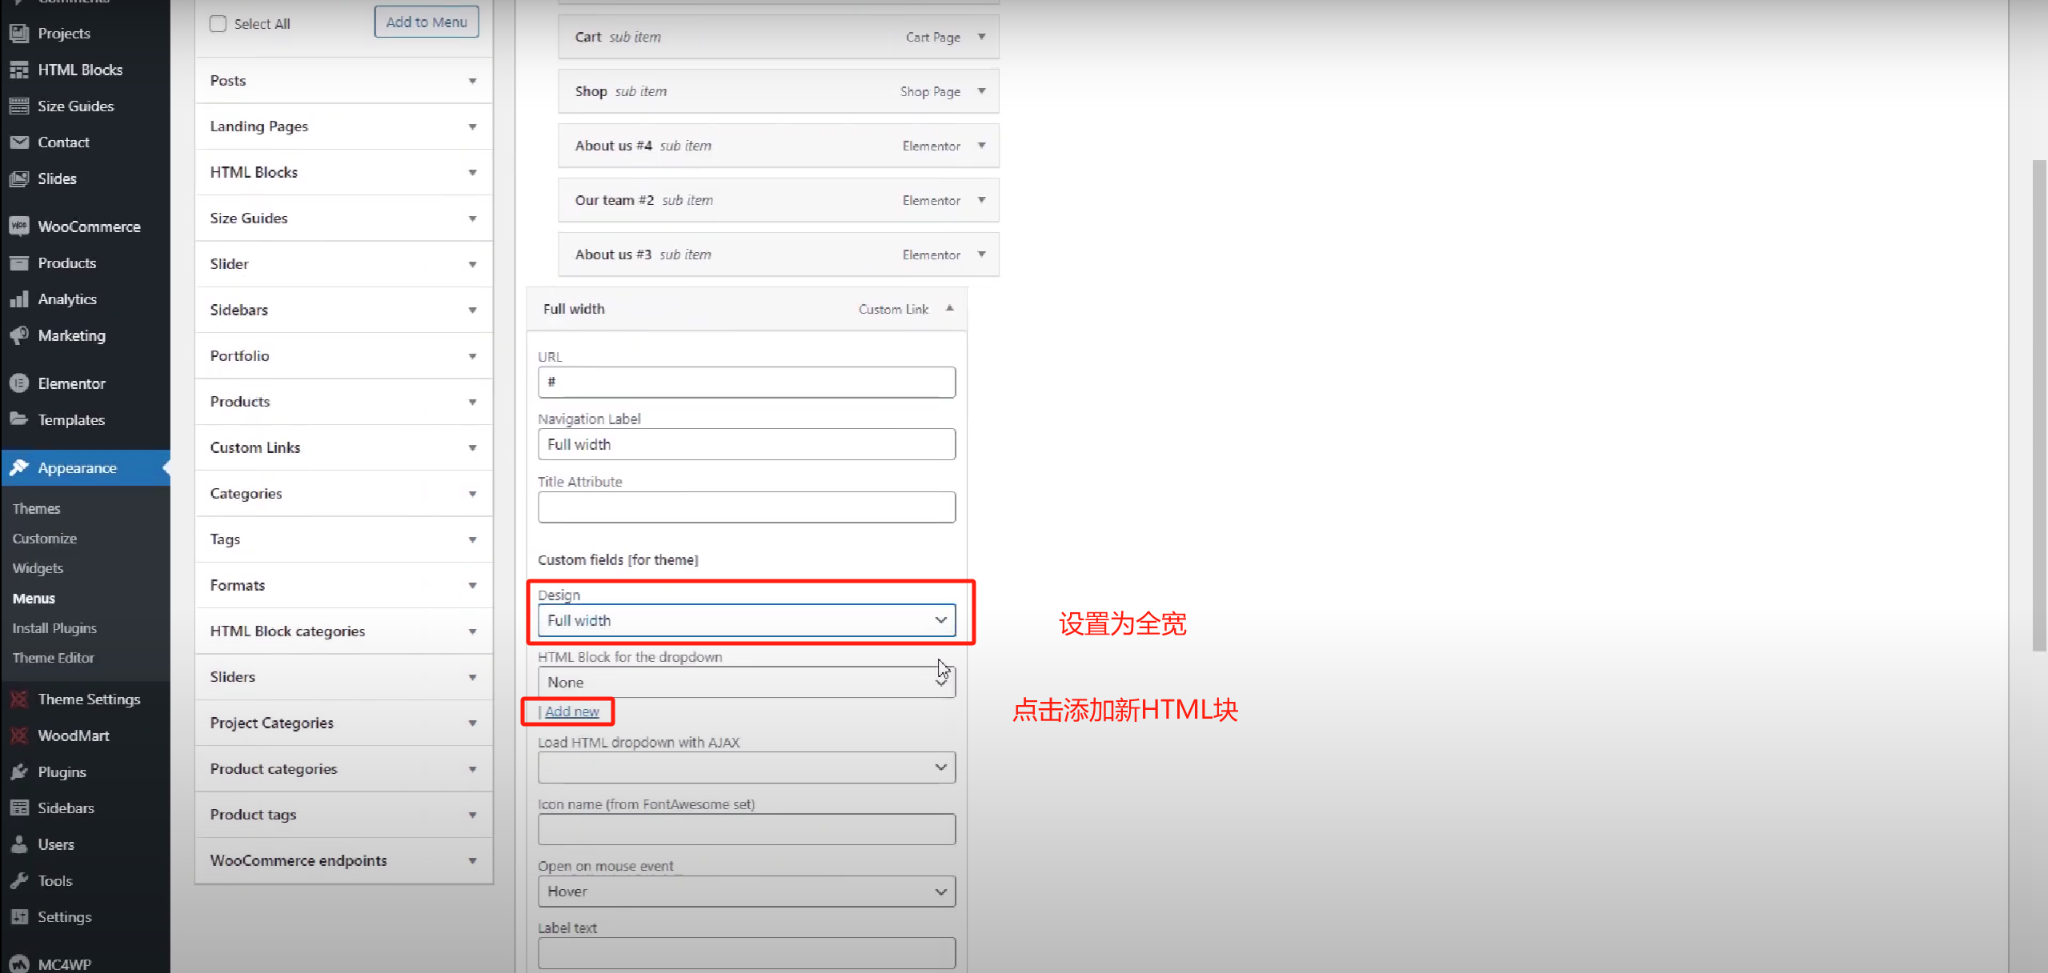
Task: Check the Select All checkbox
Action: click(x=218, y=23)
